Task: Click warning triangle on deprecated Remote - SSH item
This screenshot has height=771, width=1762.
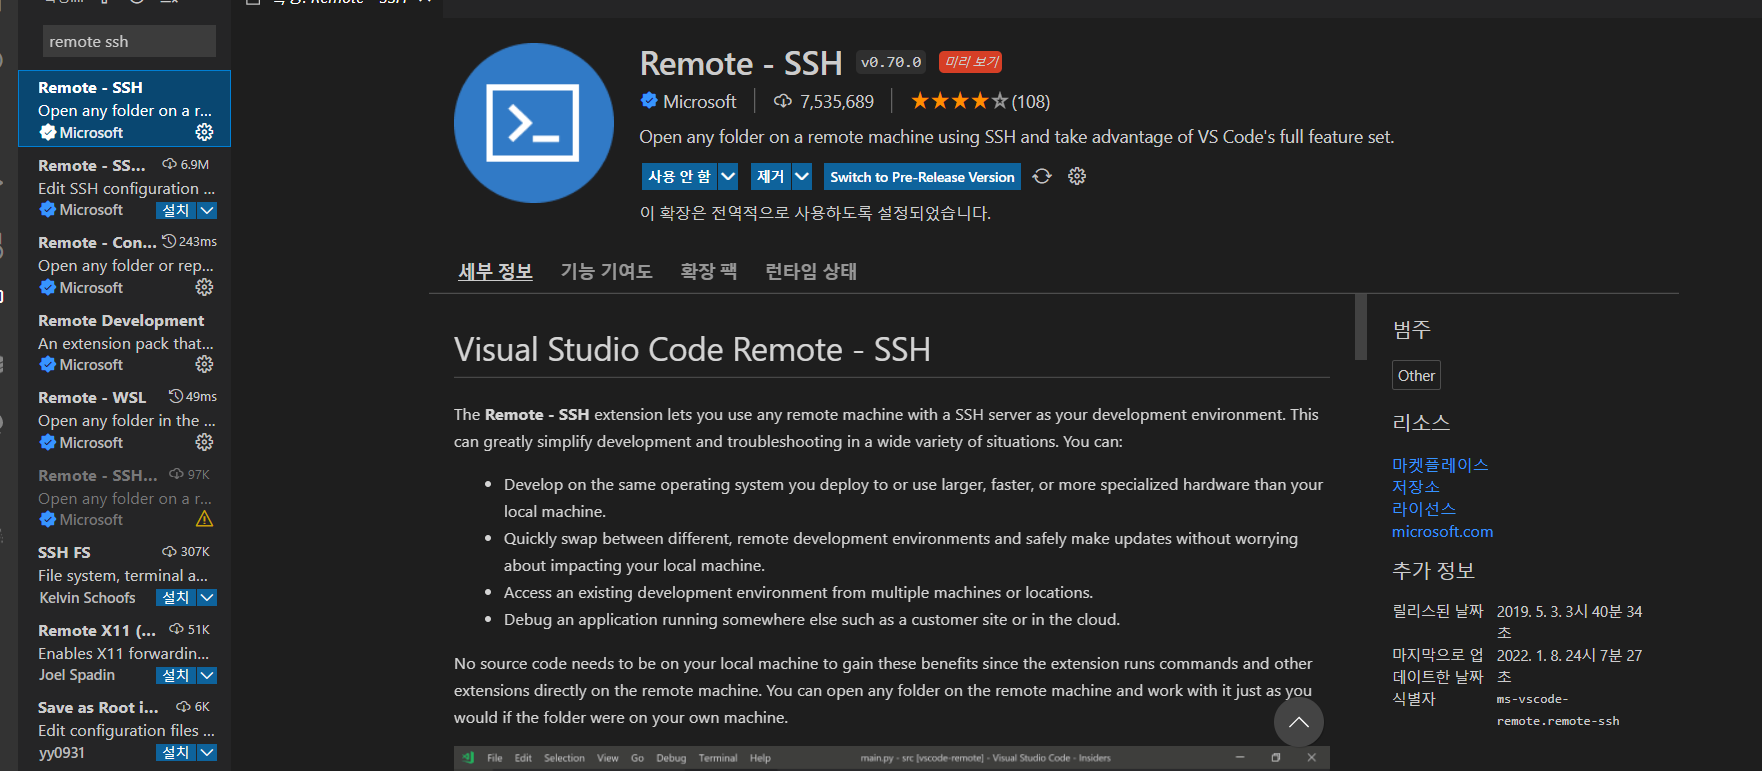Action: click(204, 519)
